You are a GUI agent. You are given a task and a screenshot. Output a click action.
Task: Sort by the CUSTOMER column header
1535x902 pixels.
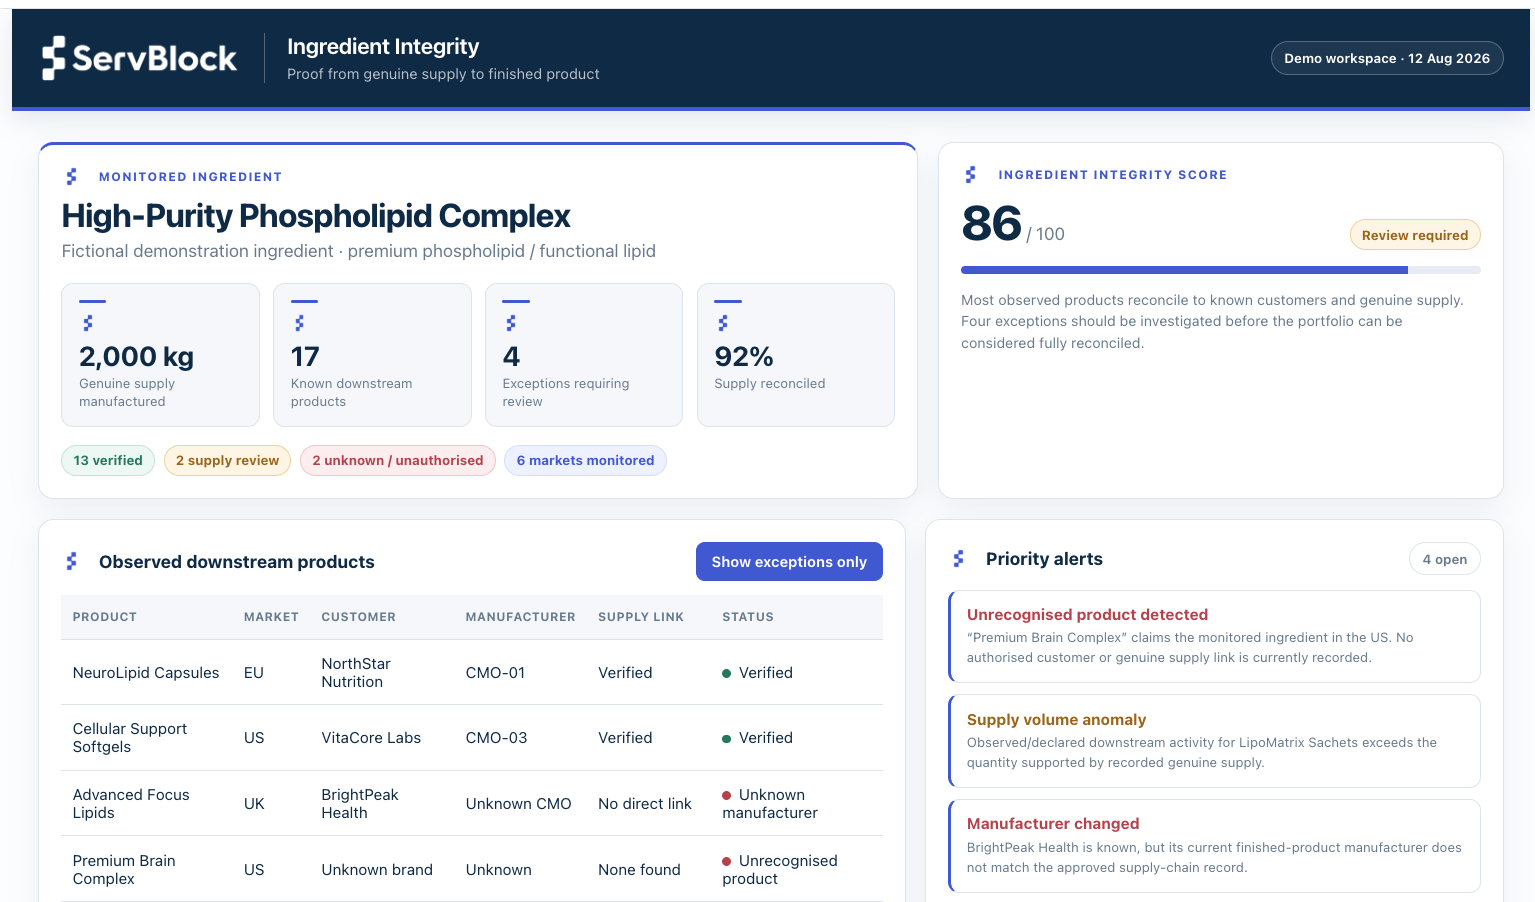pos(359,617)
